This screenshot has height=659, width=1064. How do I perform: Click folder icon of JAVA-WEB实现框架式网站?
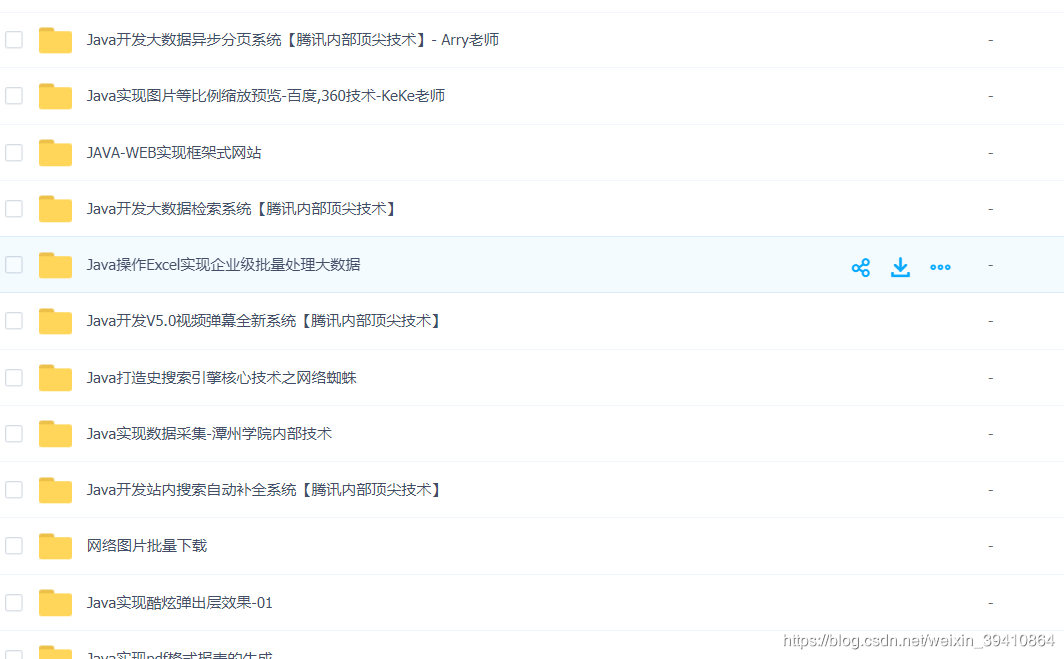tap(56, 153)
